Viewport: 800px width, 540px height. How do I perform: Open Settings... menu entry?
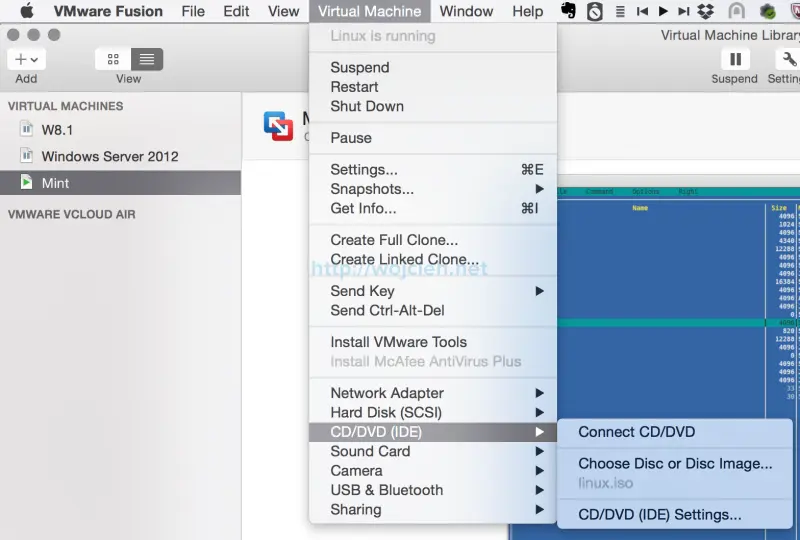coord(433,169)
